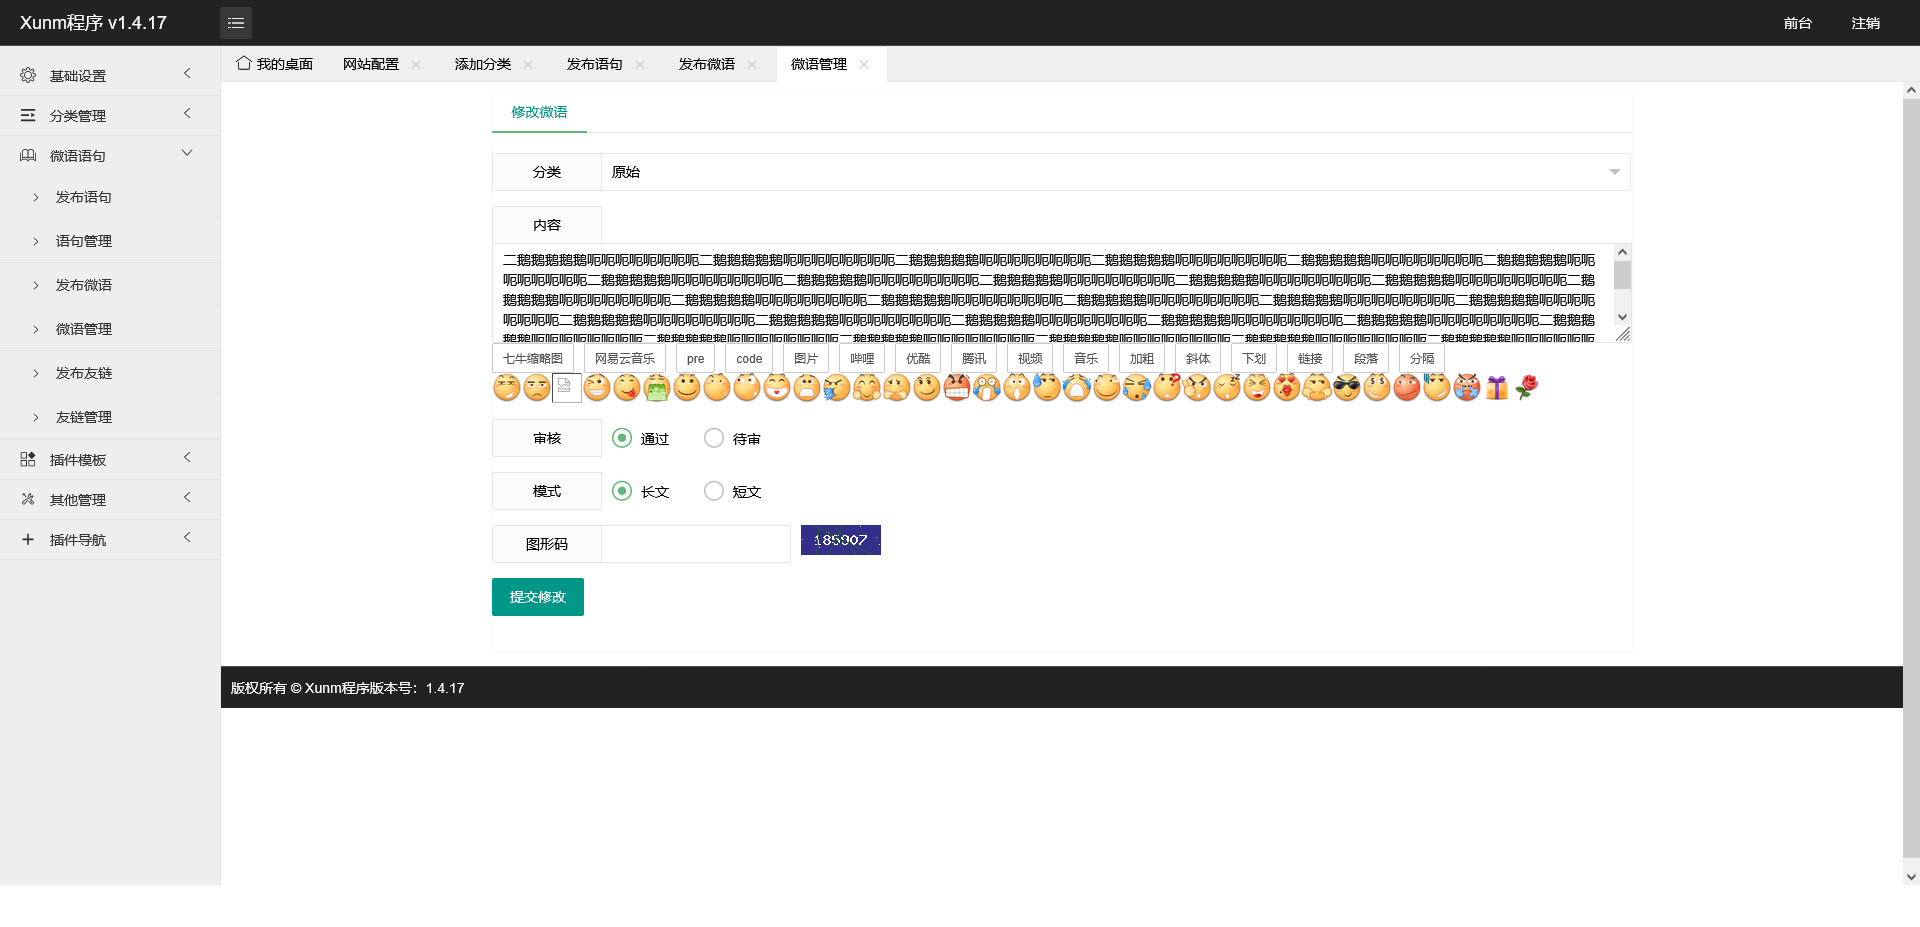The width and height of the screenshot is (1920, 927).
Task: Insert the green vomiting face emoji
Action: tap(656, 387)
